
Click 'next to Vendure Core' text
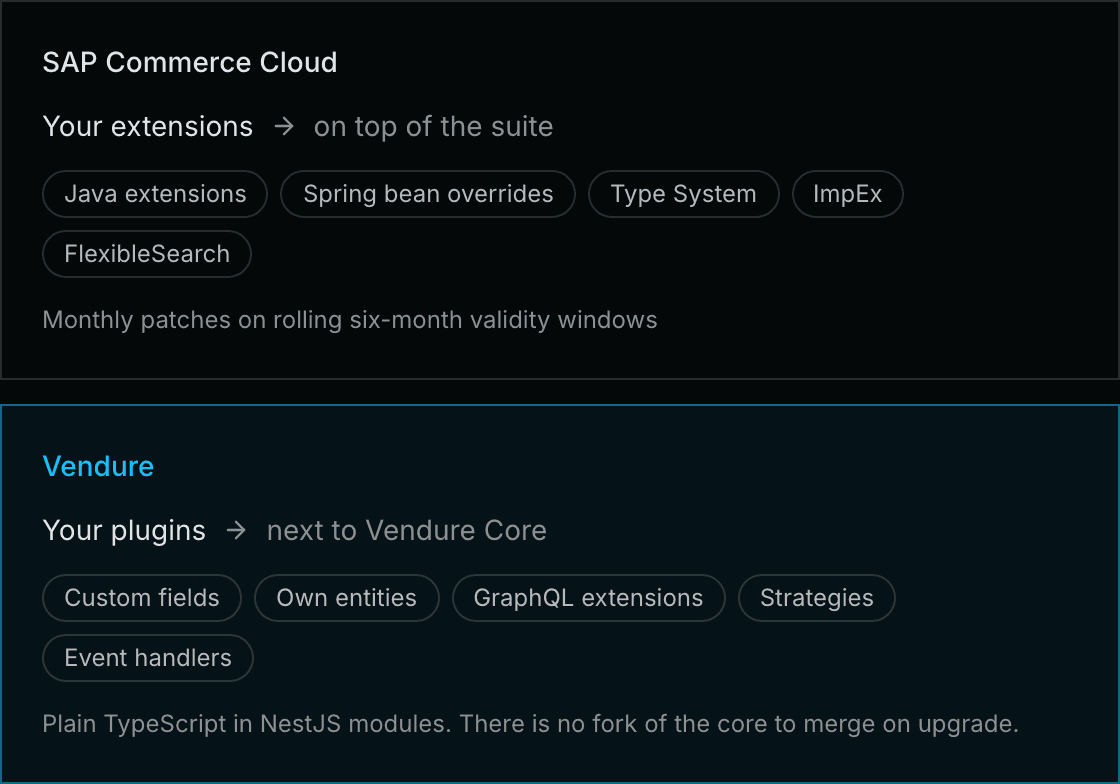tap(407, 531)
